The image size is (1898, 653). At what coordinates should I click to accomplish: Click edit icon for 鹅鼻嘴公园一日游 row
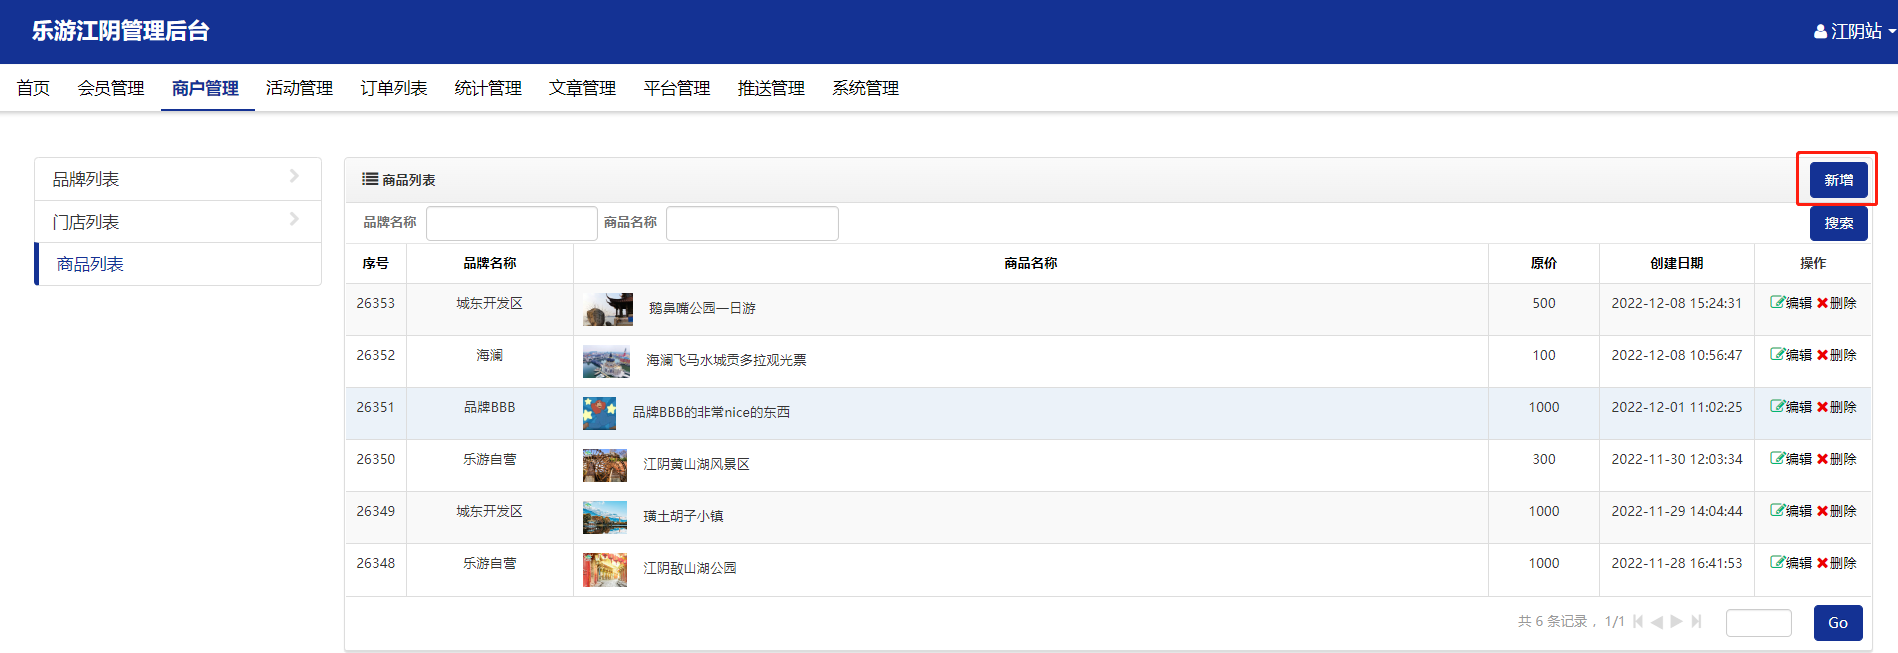1778,303
